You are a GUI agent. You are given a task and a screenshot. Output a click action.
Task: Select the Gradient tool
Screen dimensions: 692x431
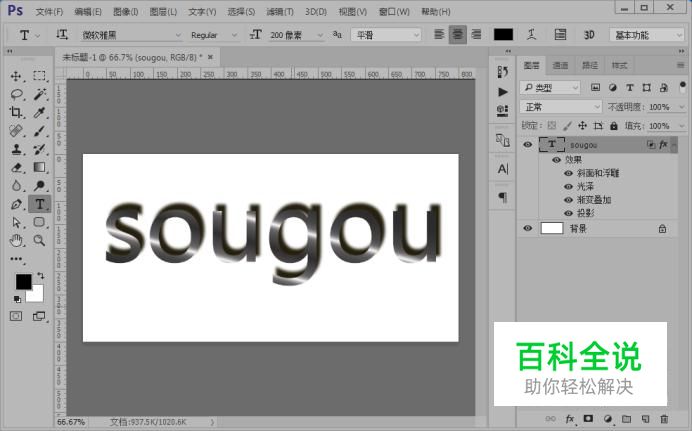tap(39, 167)
